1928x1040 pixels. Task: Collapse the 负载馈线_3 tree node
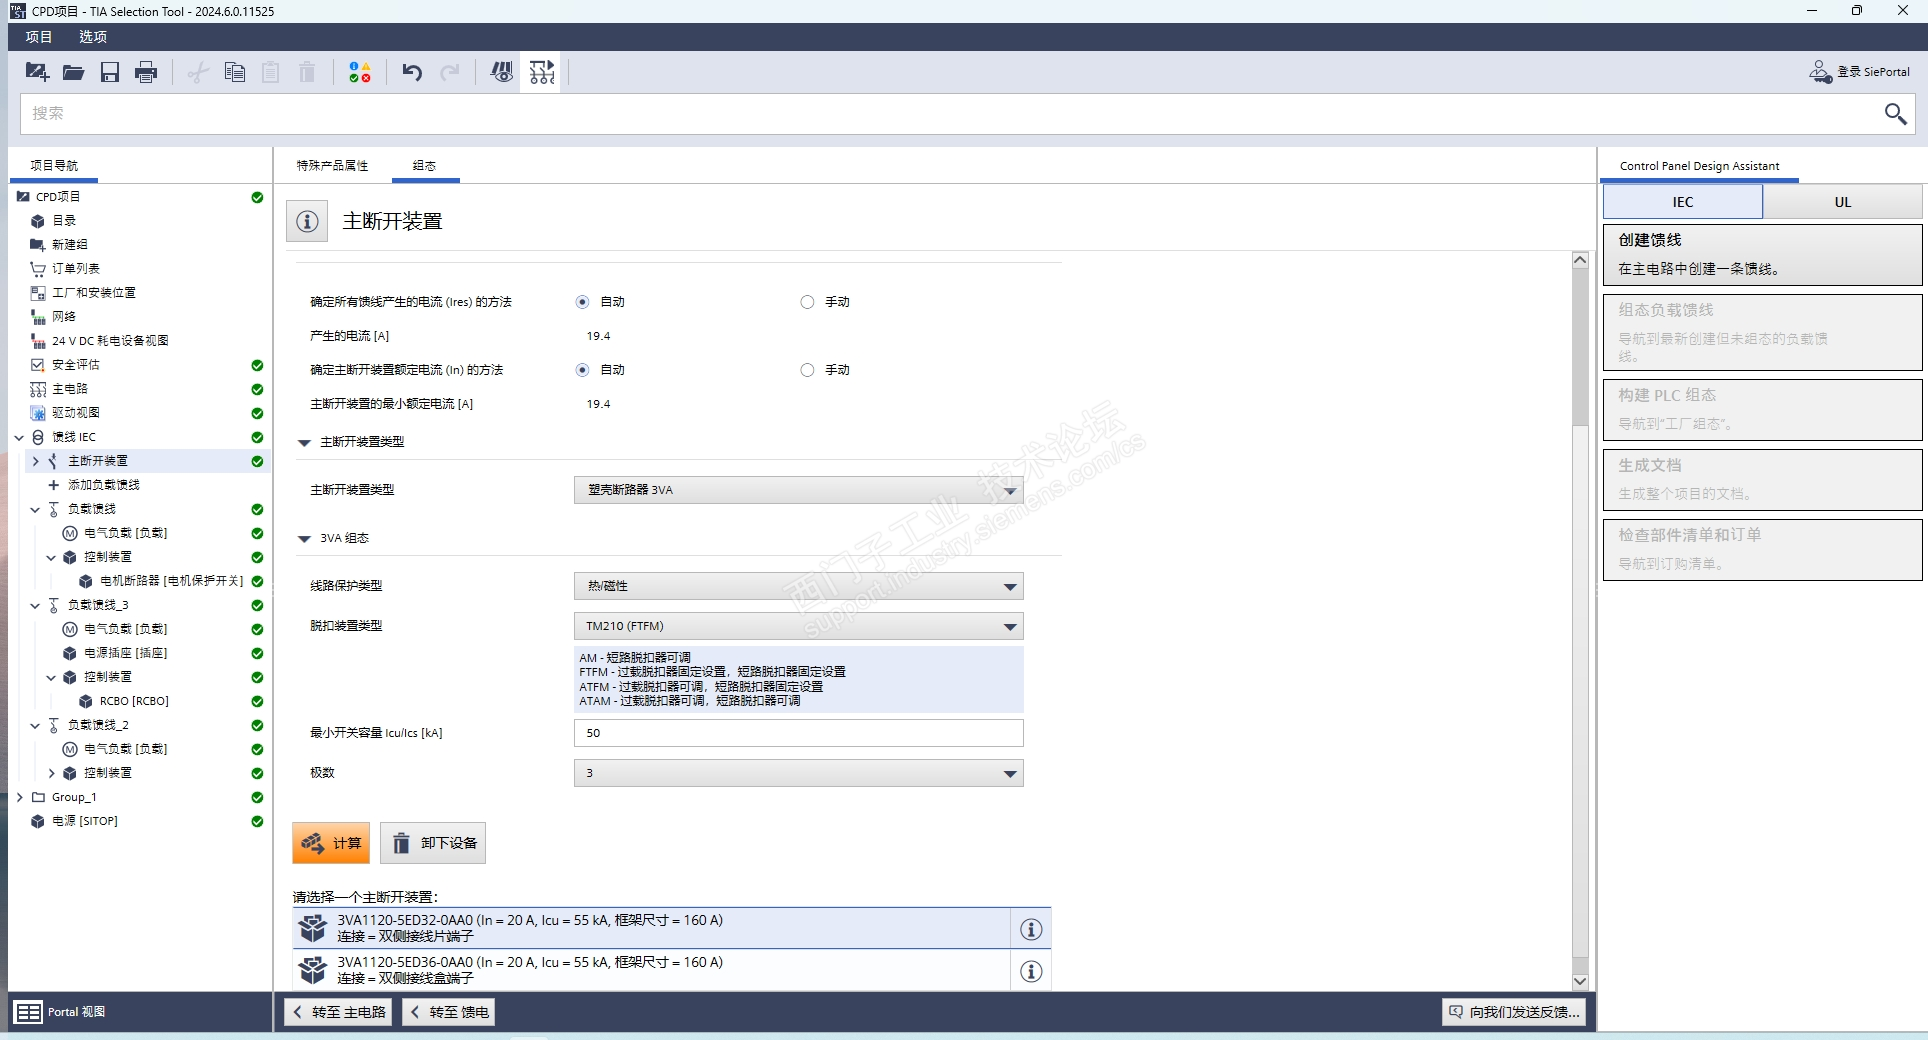click(35, 605)
